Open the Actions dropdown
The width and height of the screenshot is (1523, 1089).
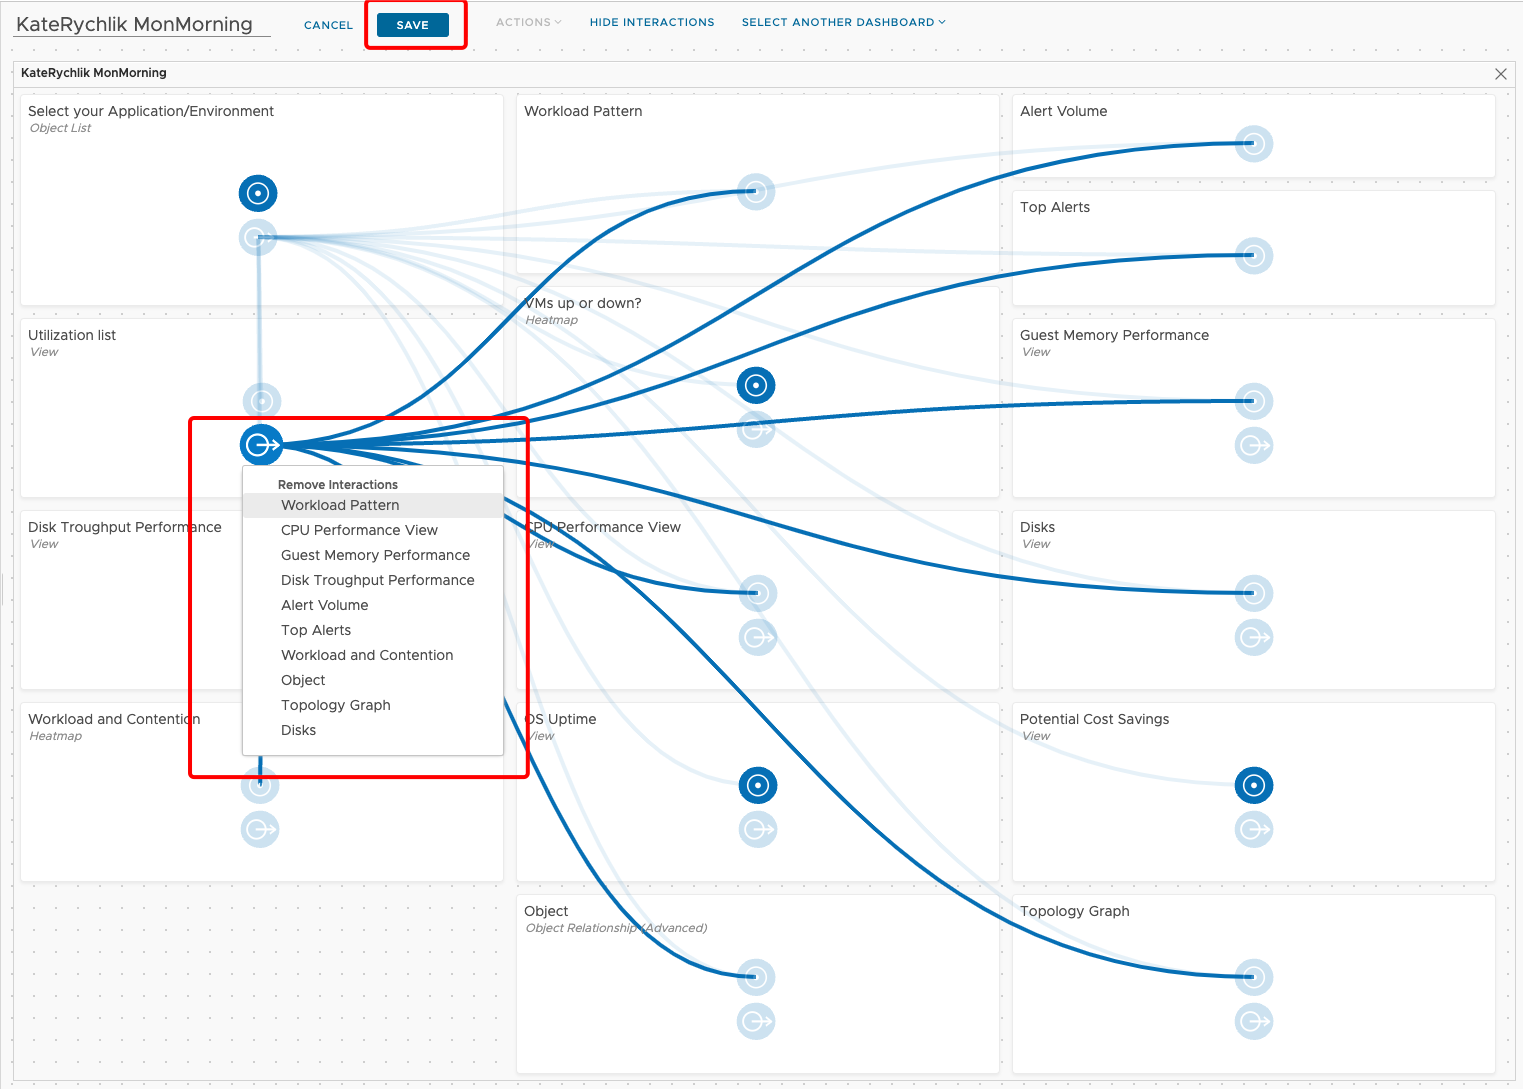click(x=528, y=22)
